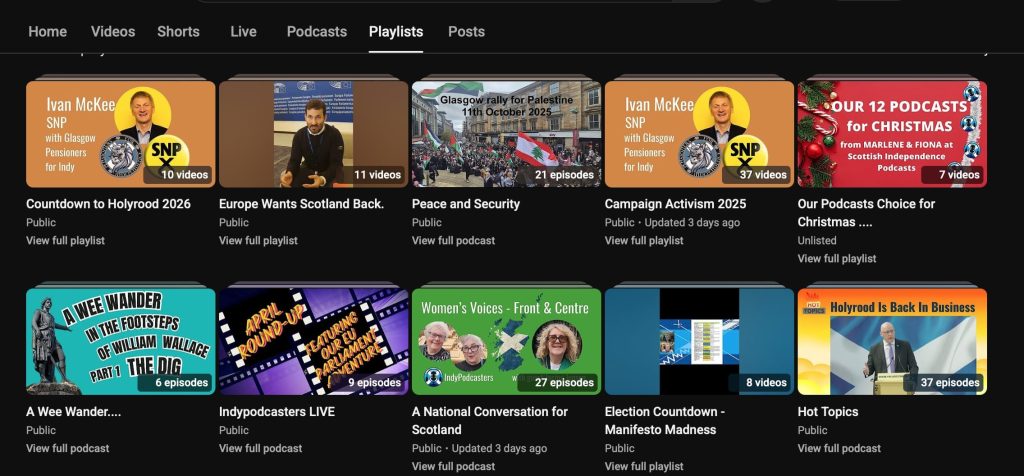Image resolution: width=1024 pixels, height=476 pixels.
Task: Click the Campaign Activism 2025 title
Action: [x=675, y=204]
